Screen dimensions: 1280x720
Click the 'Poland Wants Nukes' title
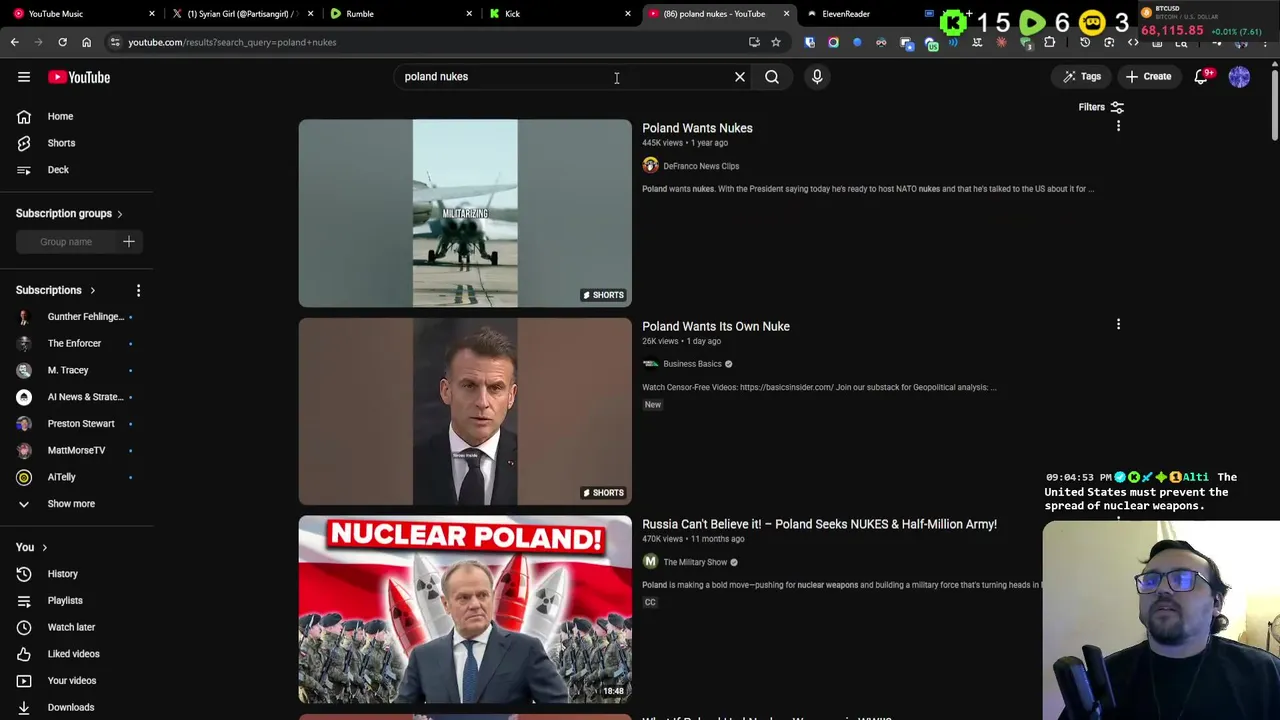pyautogui.click(x=697, y=128)
